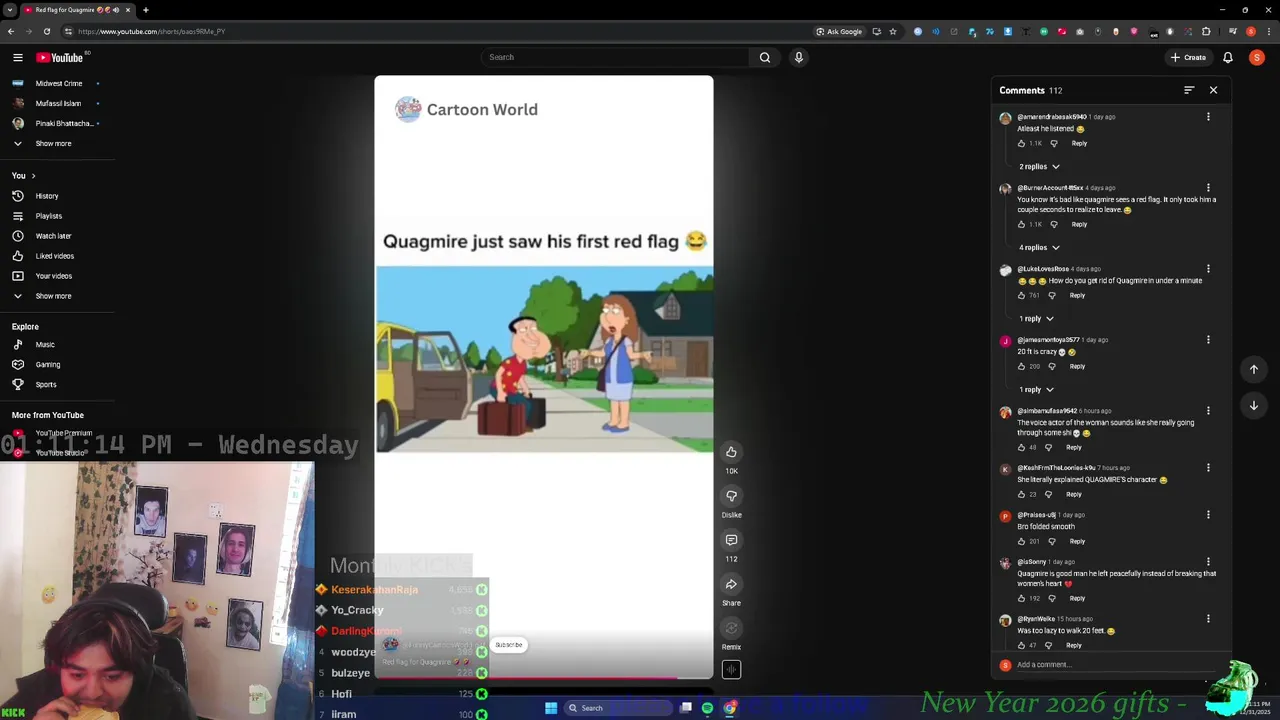Close the comments panel
1280x720 pixels.
click(x=1213, y=90)
